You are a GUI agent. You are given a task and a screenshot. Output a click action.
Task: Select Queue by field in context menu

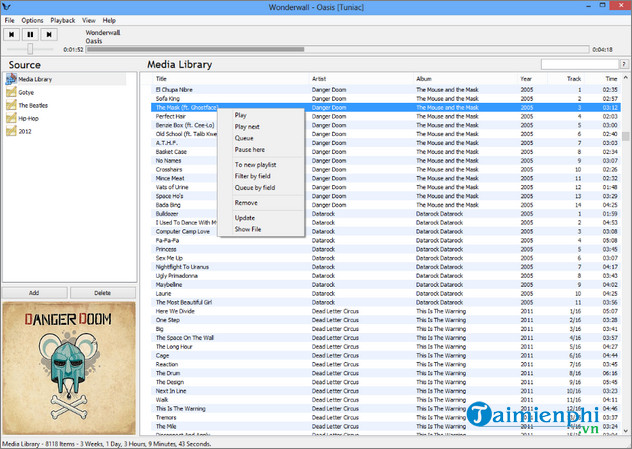point(254,187)
